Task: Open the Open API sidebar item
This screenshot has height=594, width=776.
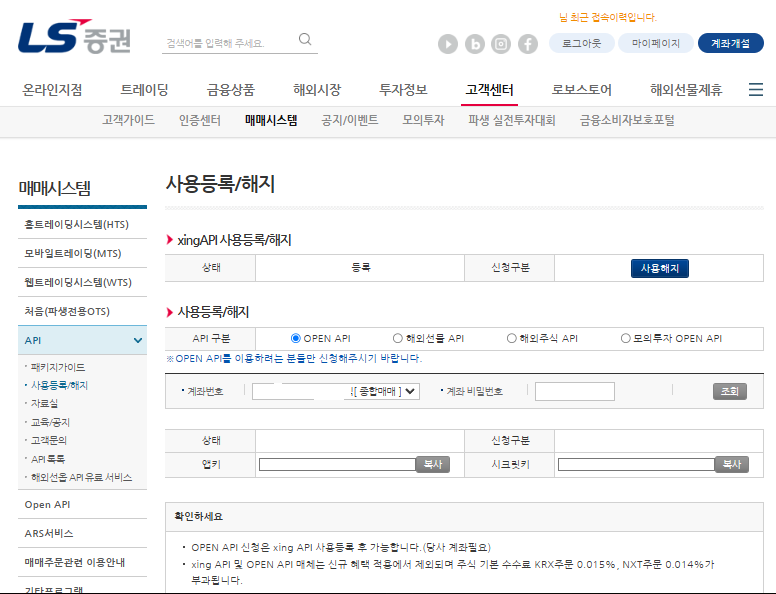Action: tap(82, 504)
